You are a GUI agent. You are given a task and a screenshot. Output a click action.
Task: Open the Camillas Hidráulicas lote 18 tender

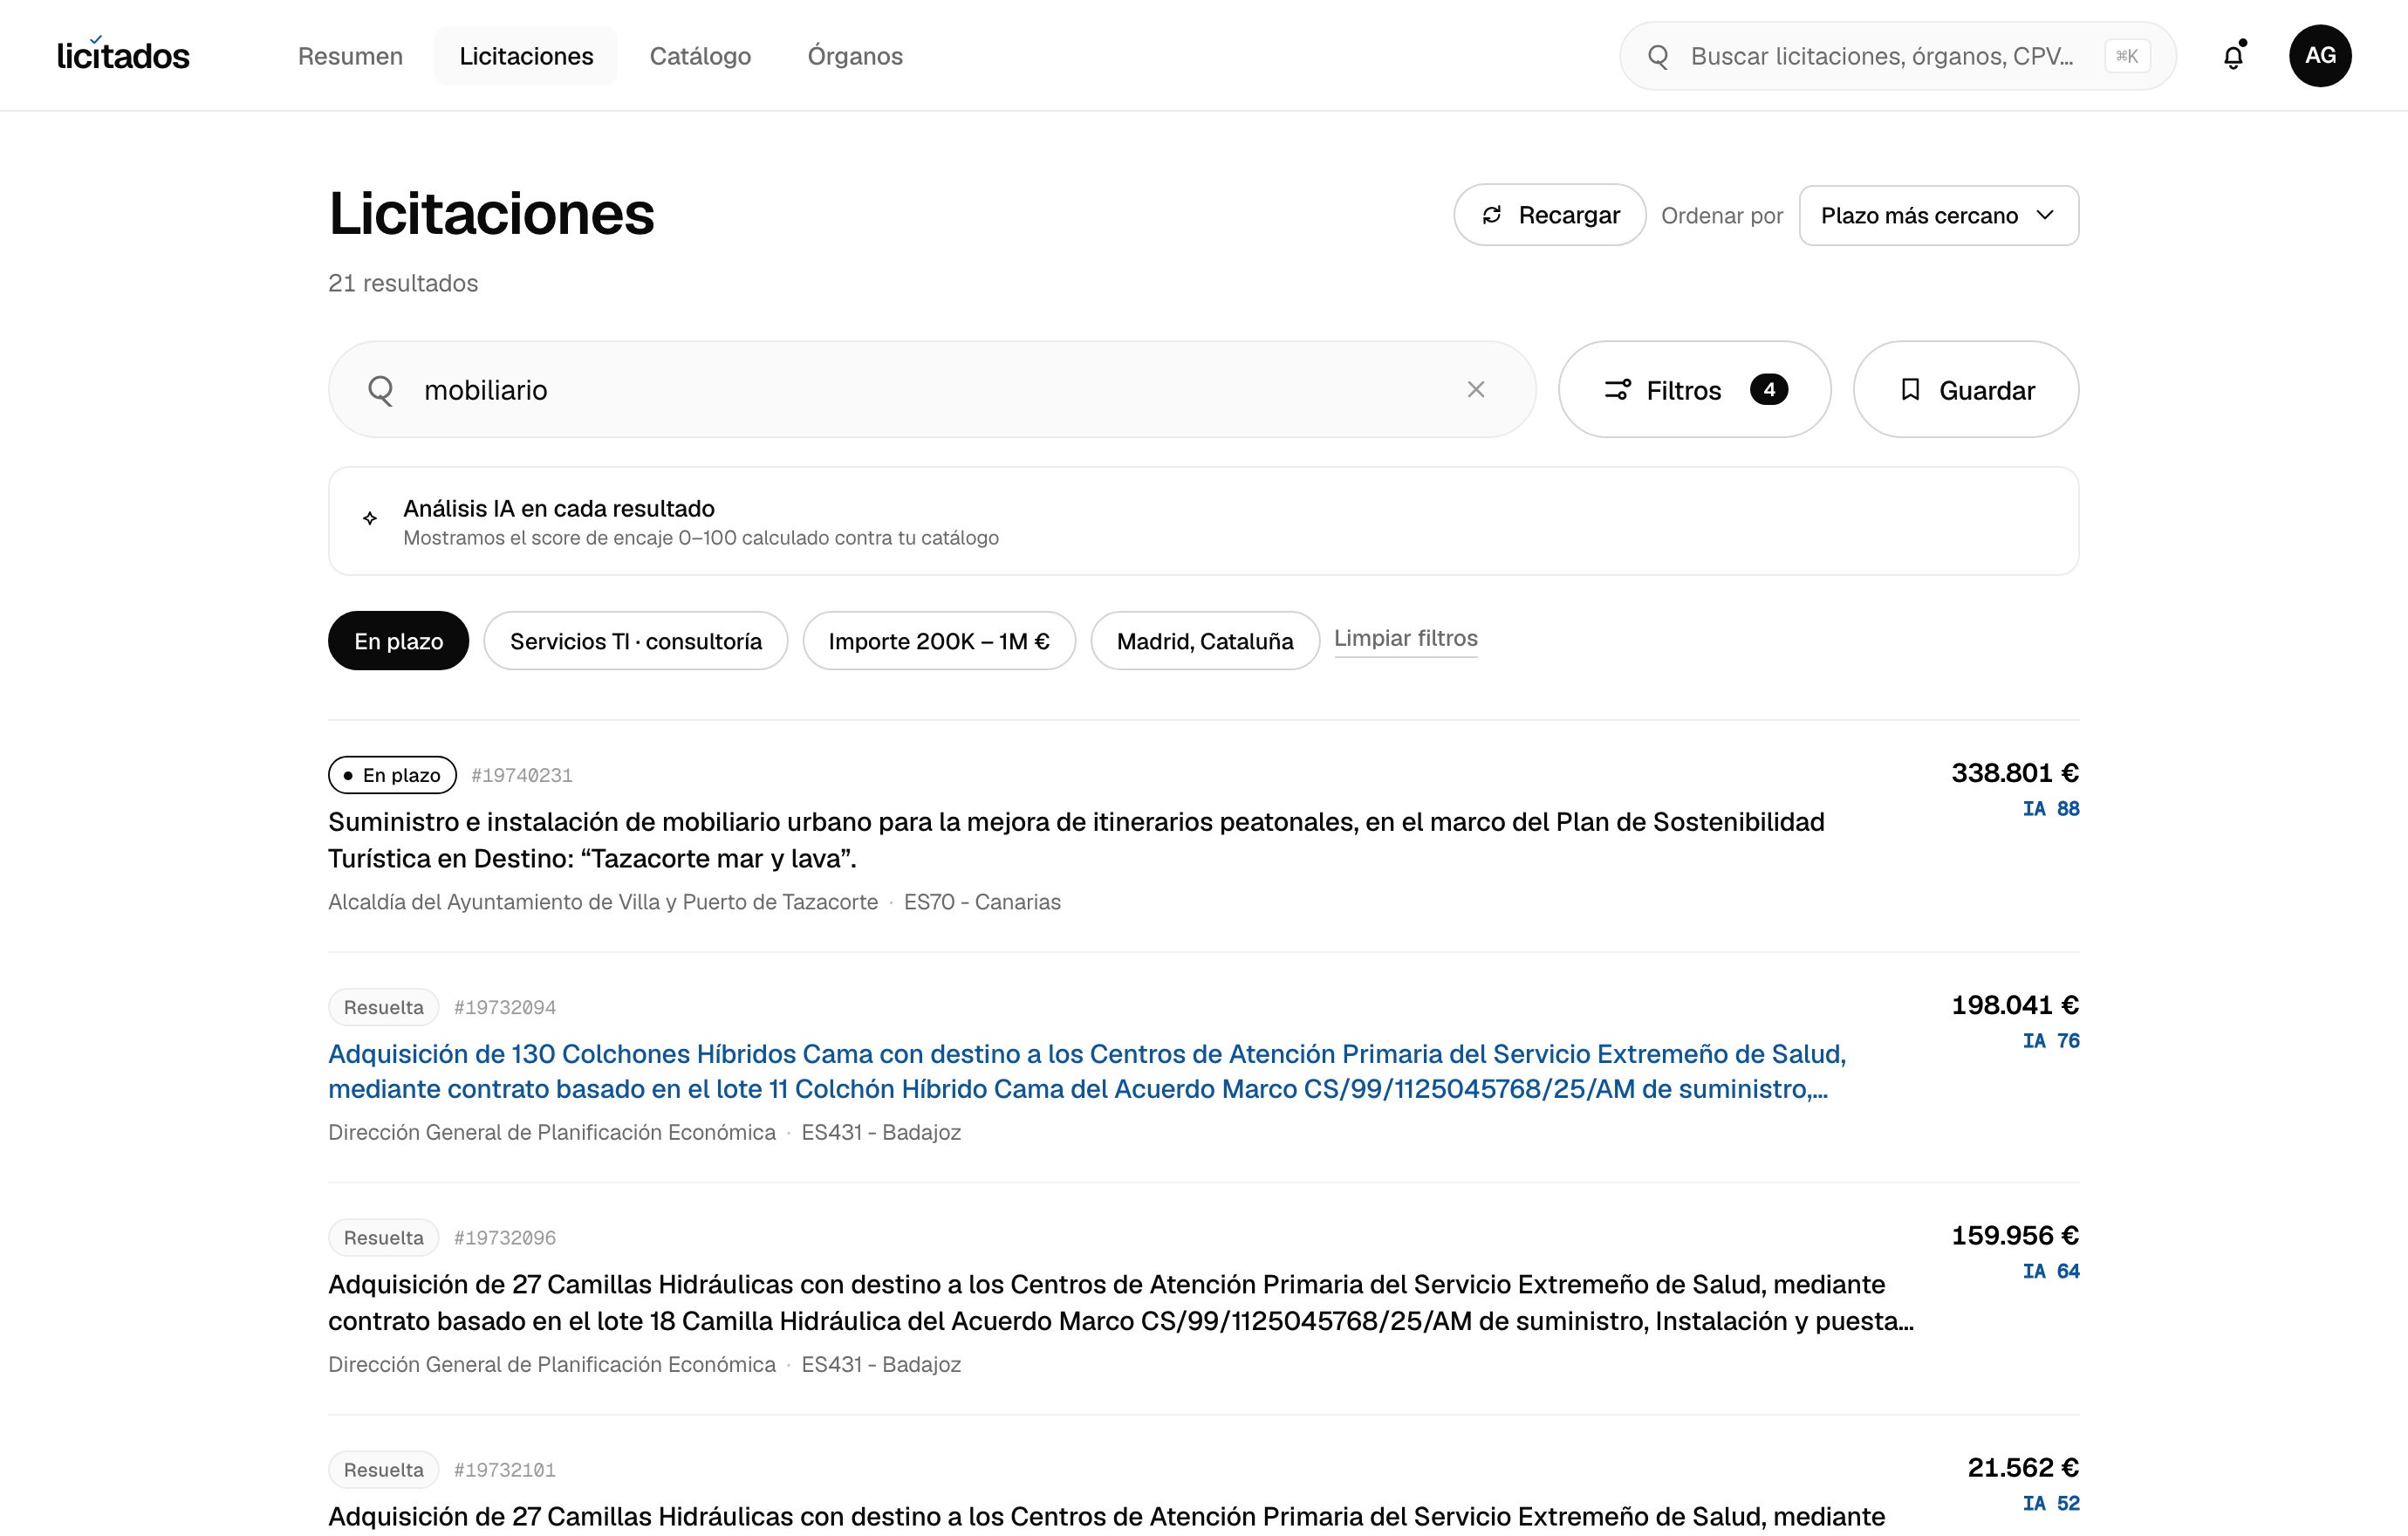point(1121,1302)
